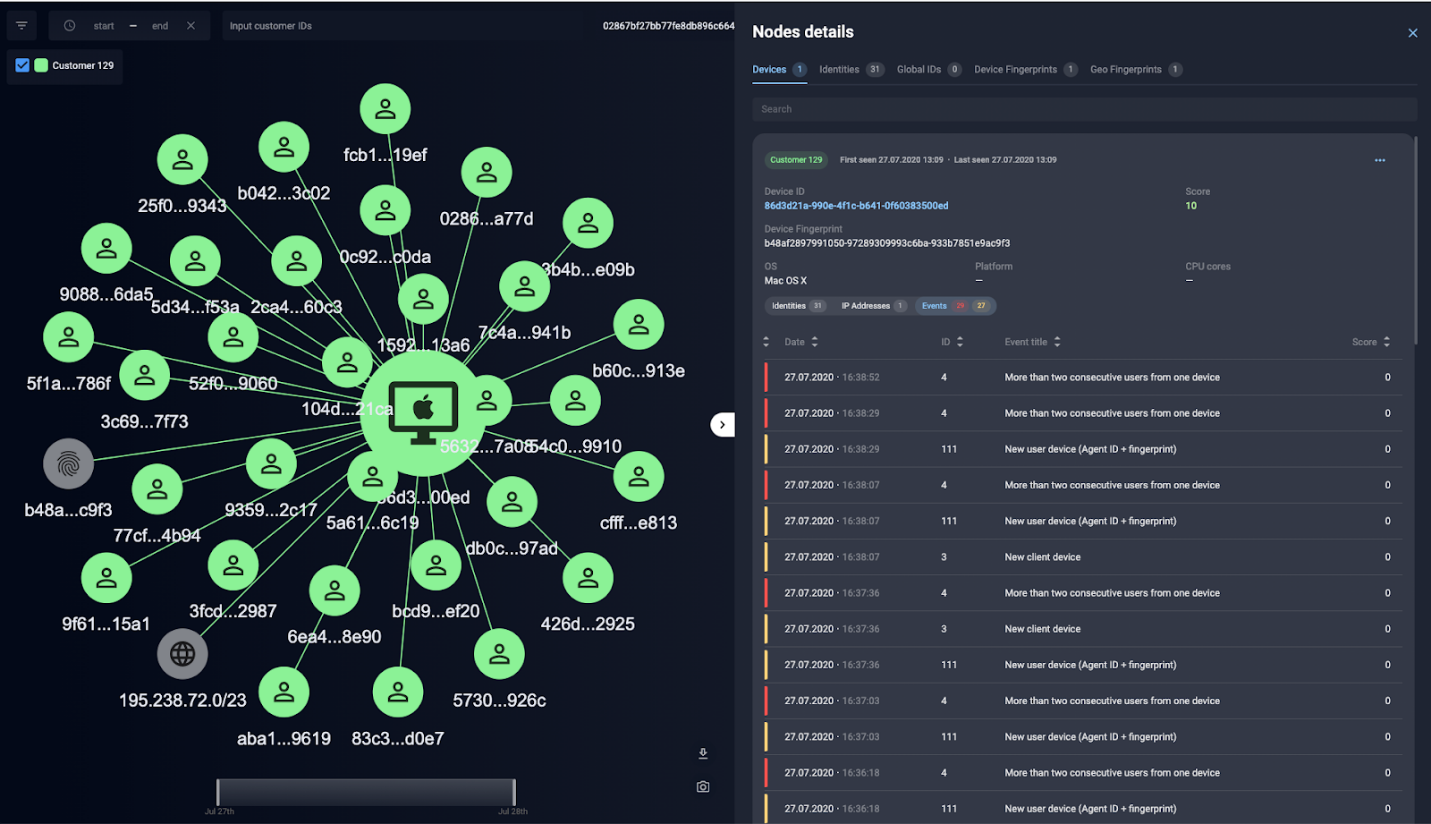Take a graph snapshot with the camera icon
The height and width of the screenshot is (824, 1431).
point(703,787)
